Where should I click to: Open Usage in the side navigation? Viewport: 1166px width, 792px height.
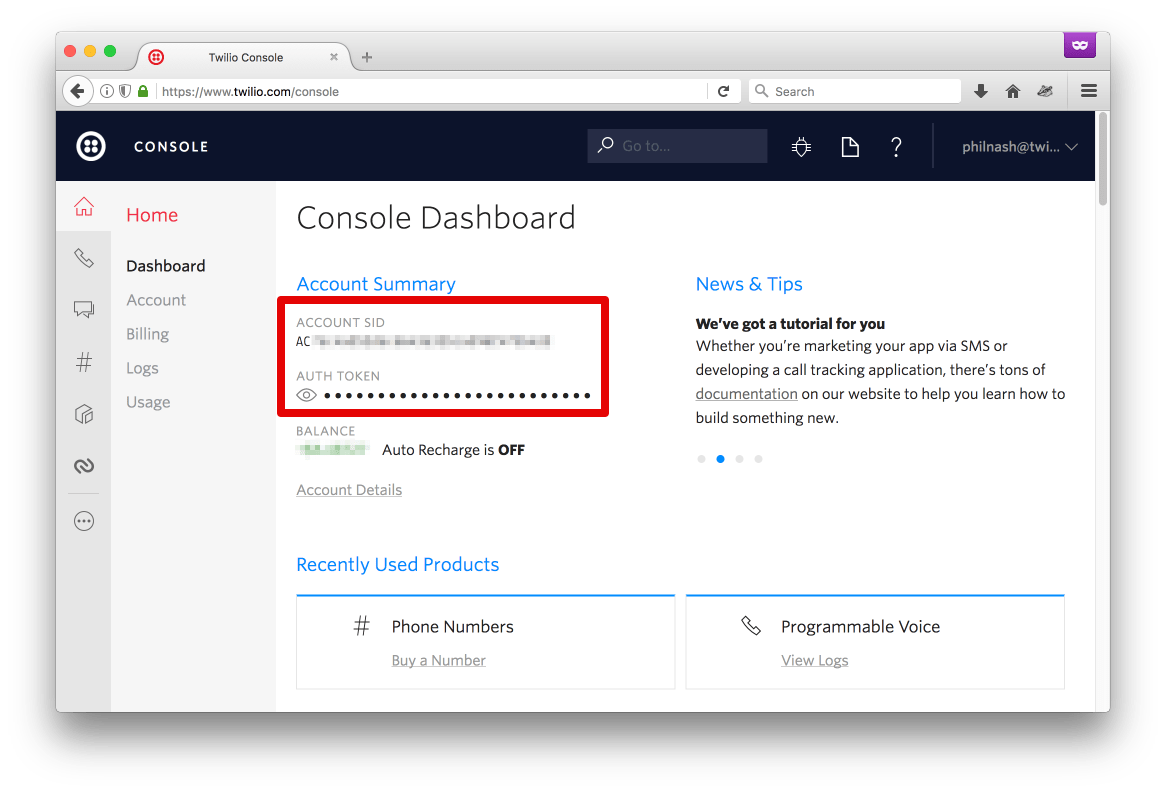click(148, 402)
